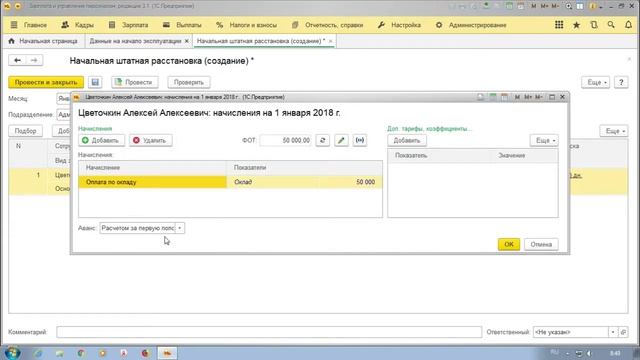Open calculator icon in dialog title bar
The width and height of the screenshot is (640, 360).
pos(493,97)
